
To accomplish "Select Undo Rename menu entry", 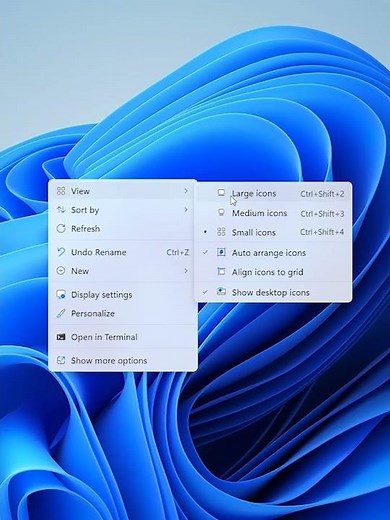I will point(123,252).
